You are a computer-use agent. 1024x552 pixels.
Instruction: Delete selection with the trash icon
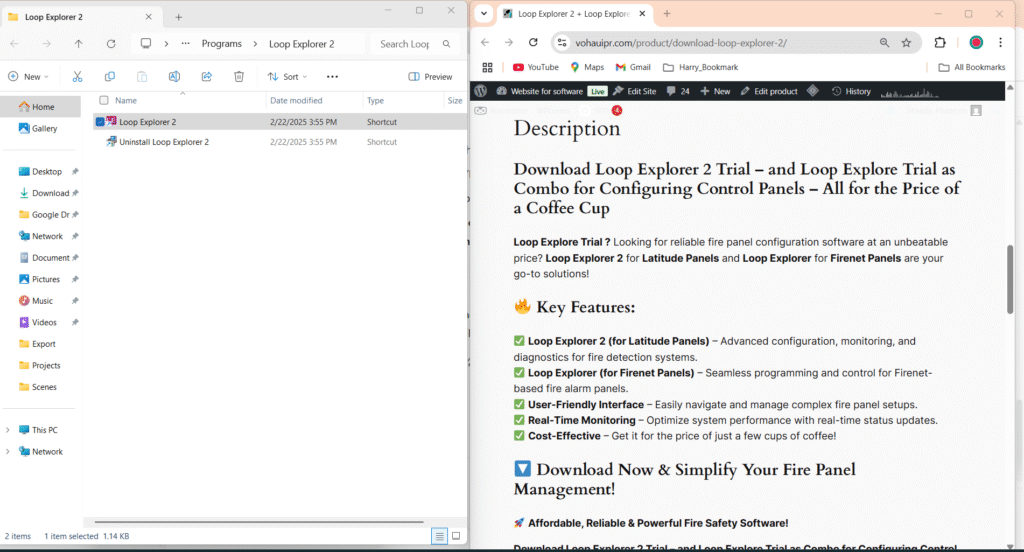(x=239, y=76)
